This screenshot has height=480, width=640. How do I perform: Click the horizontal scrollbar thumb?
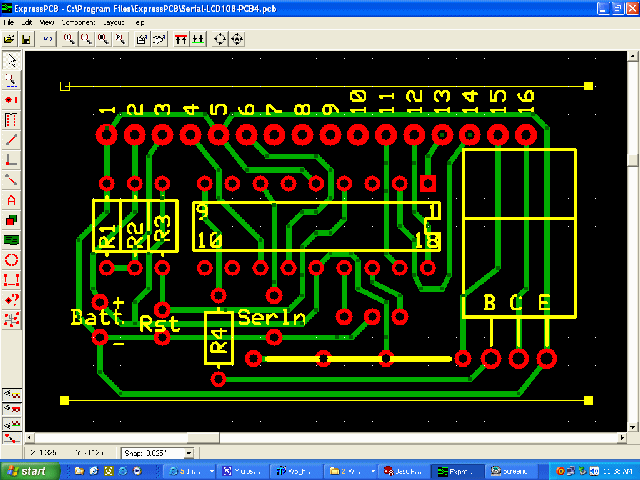pos(203,438)
